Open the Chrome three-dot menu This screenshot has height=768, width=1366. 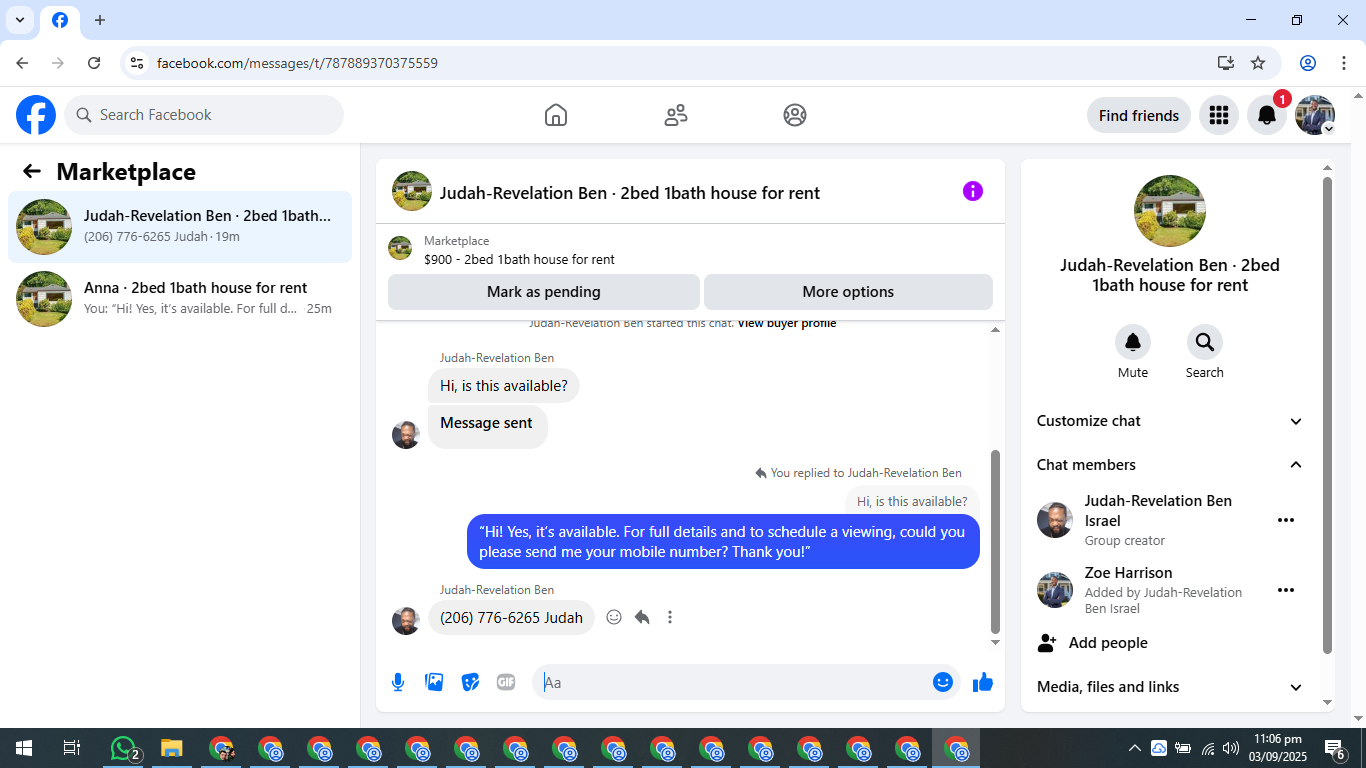(x=1343, y=63)
